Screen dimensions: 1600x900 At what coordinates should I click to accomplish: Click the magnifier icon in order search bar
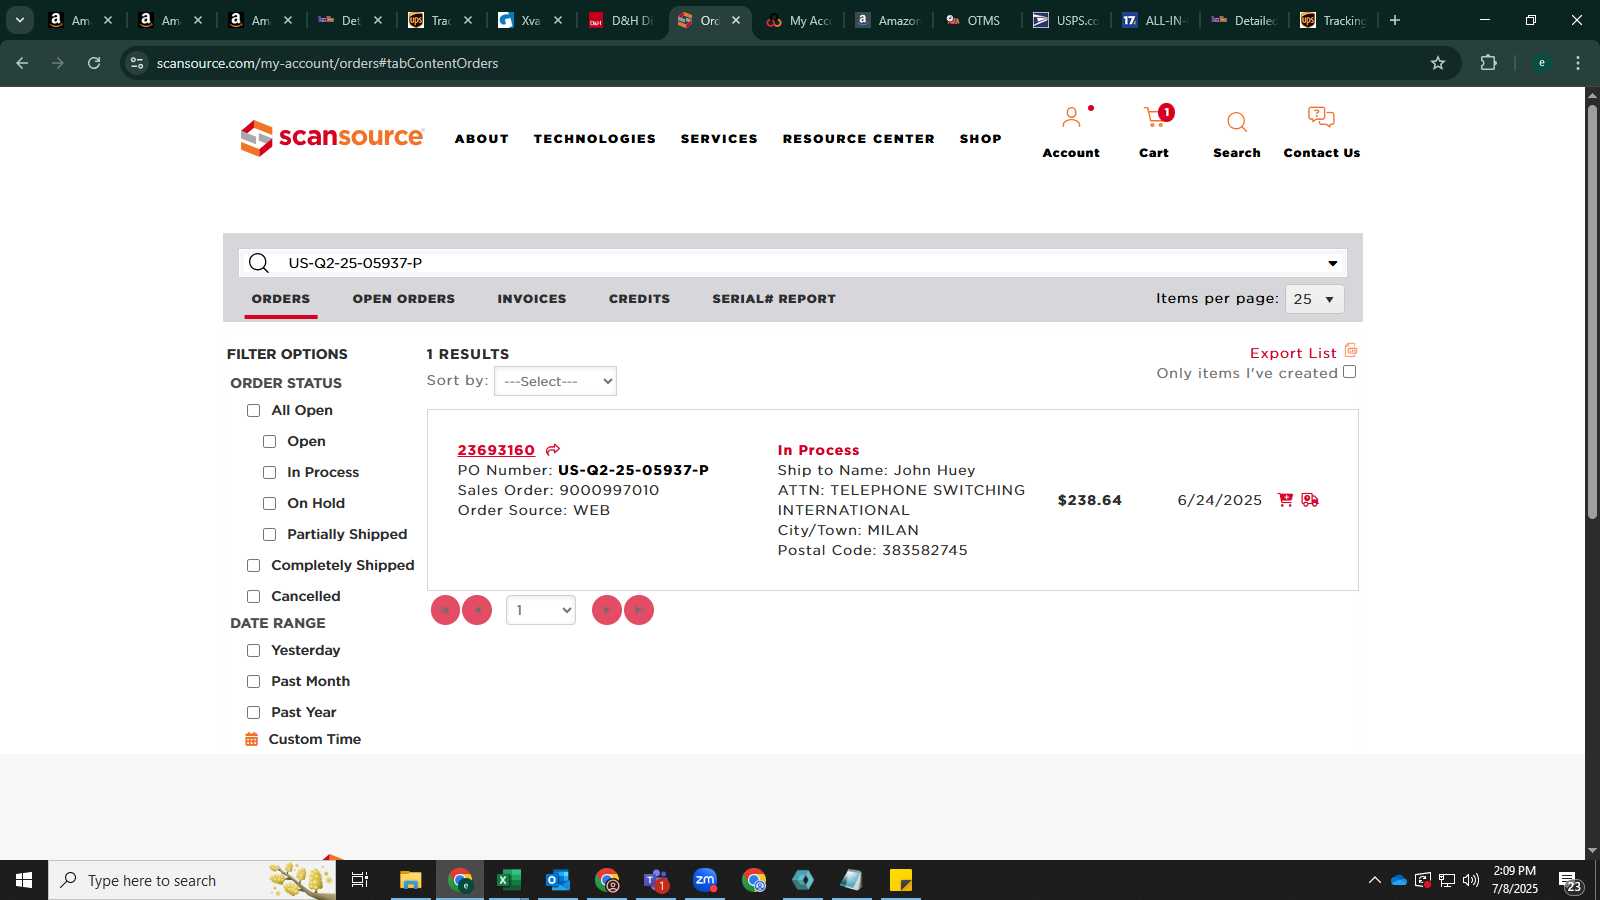[x=259, y=263]
